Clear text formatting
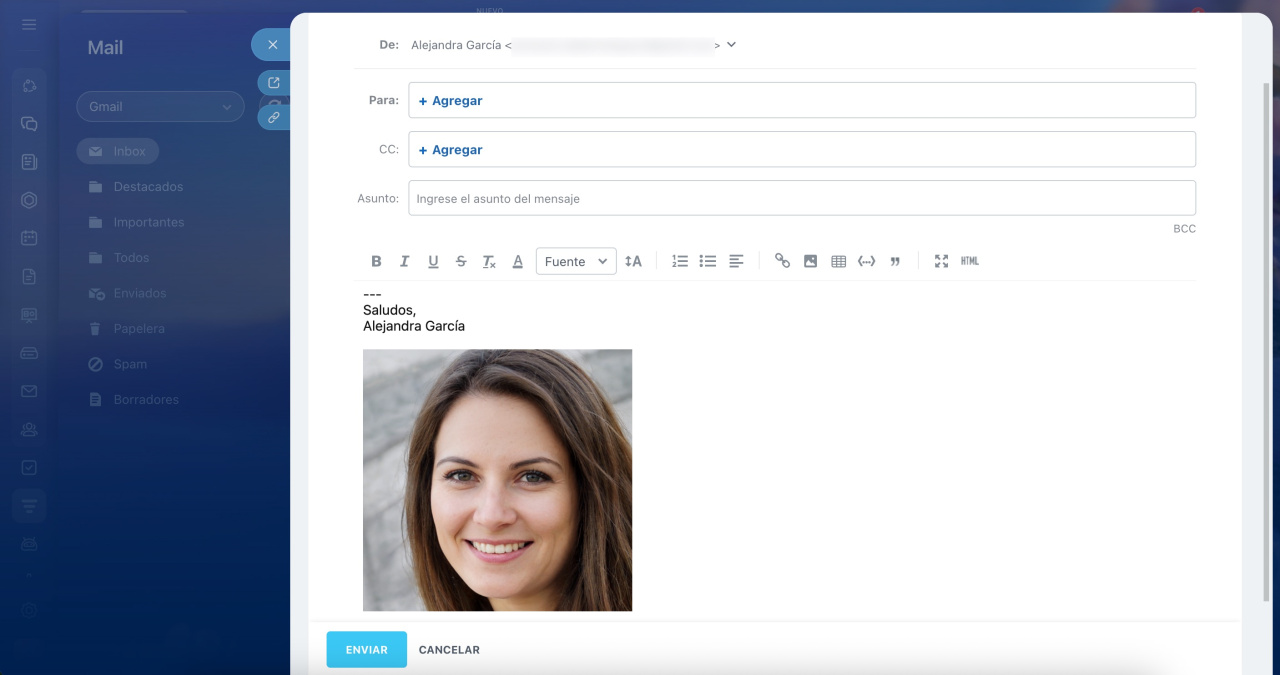This screenshot has width=1280, height=675. [489, 261]
